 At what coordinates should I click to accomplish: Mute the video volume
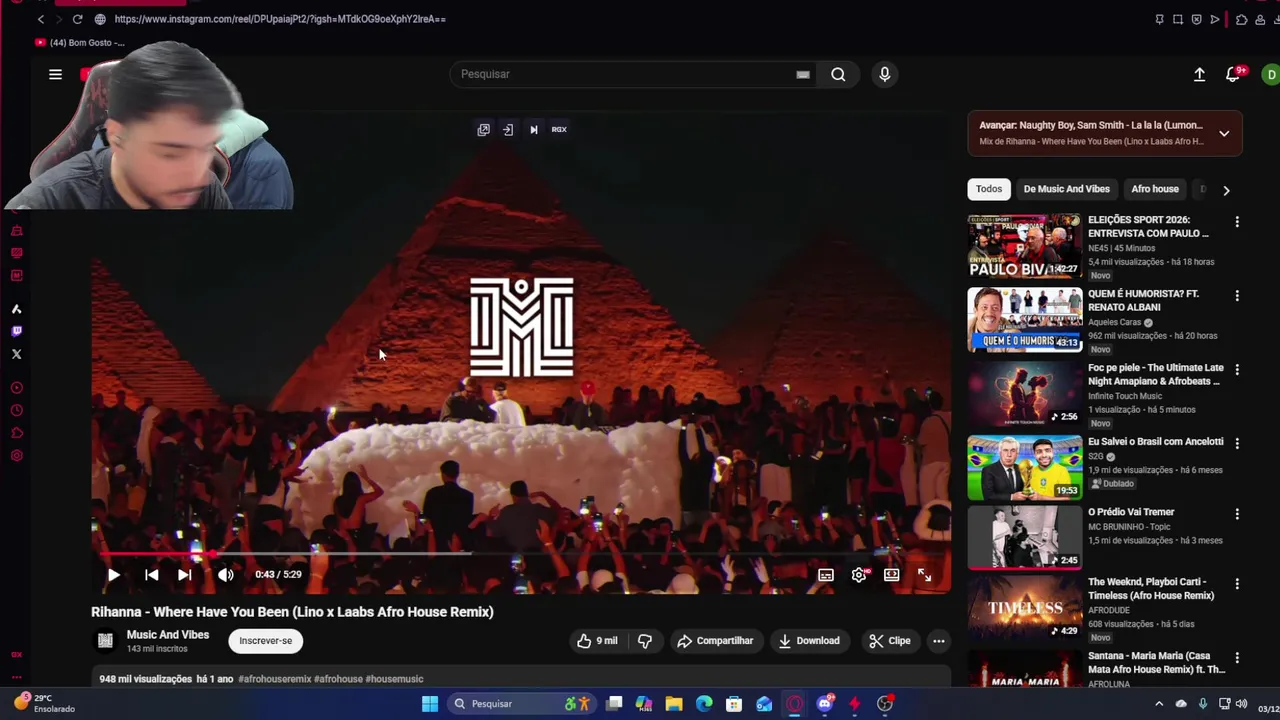click(226, 575)
